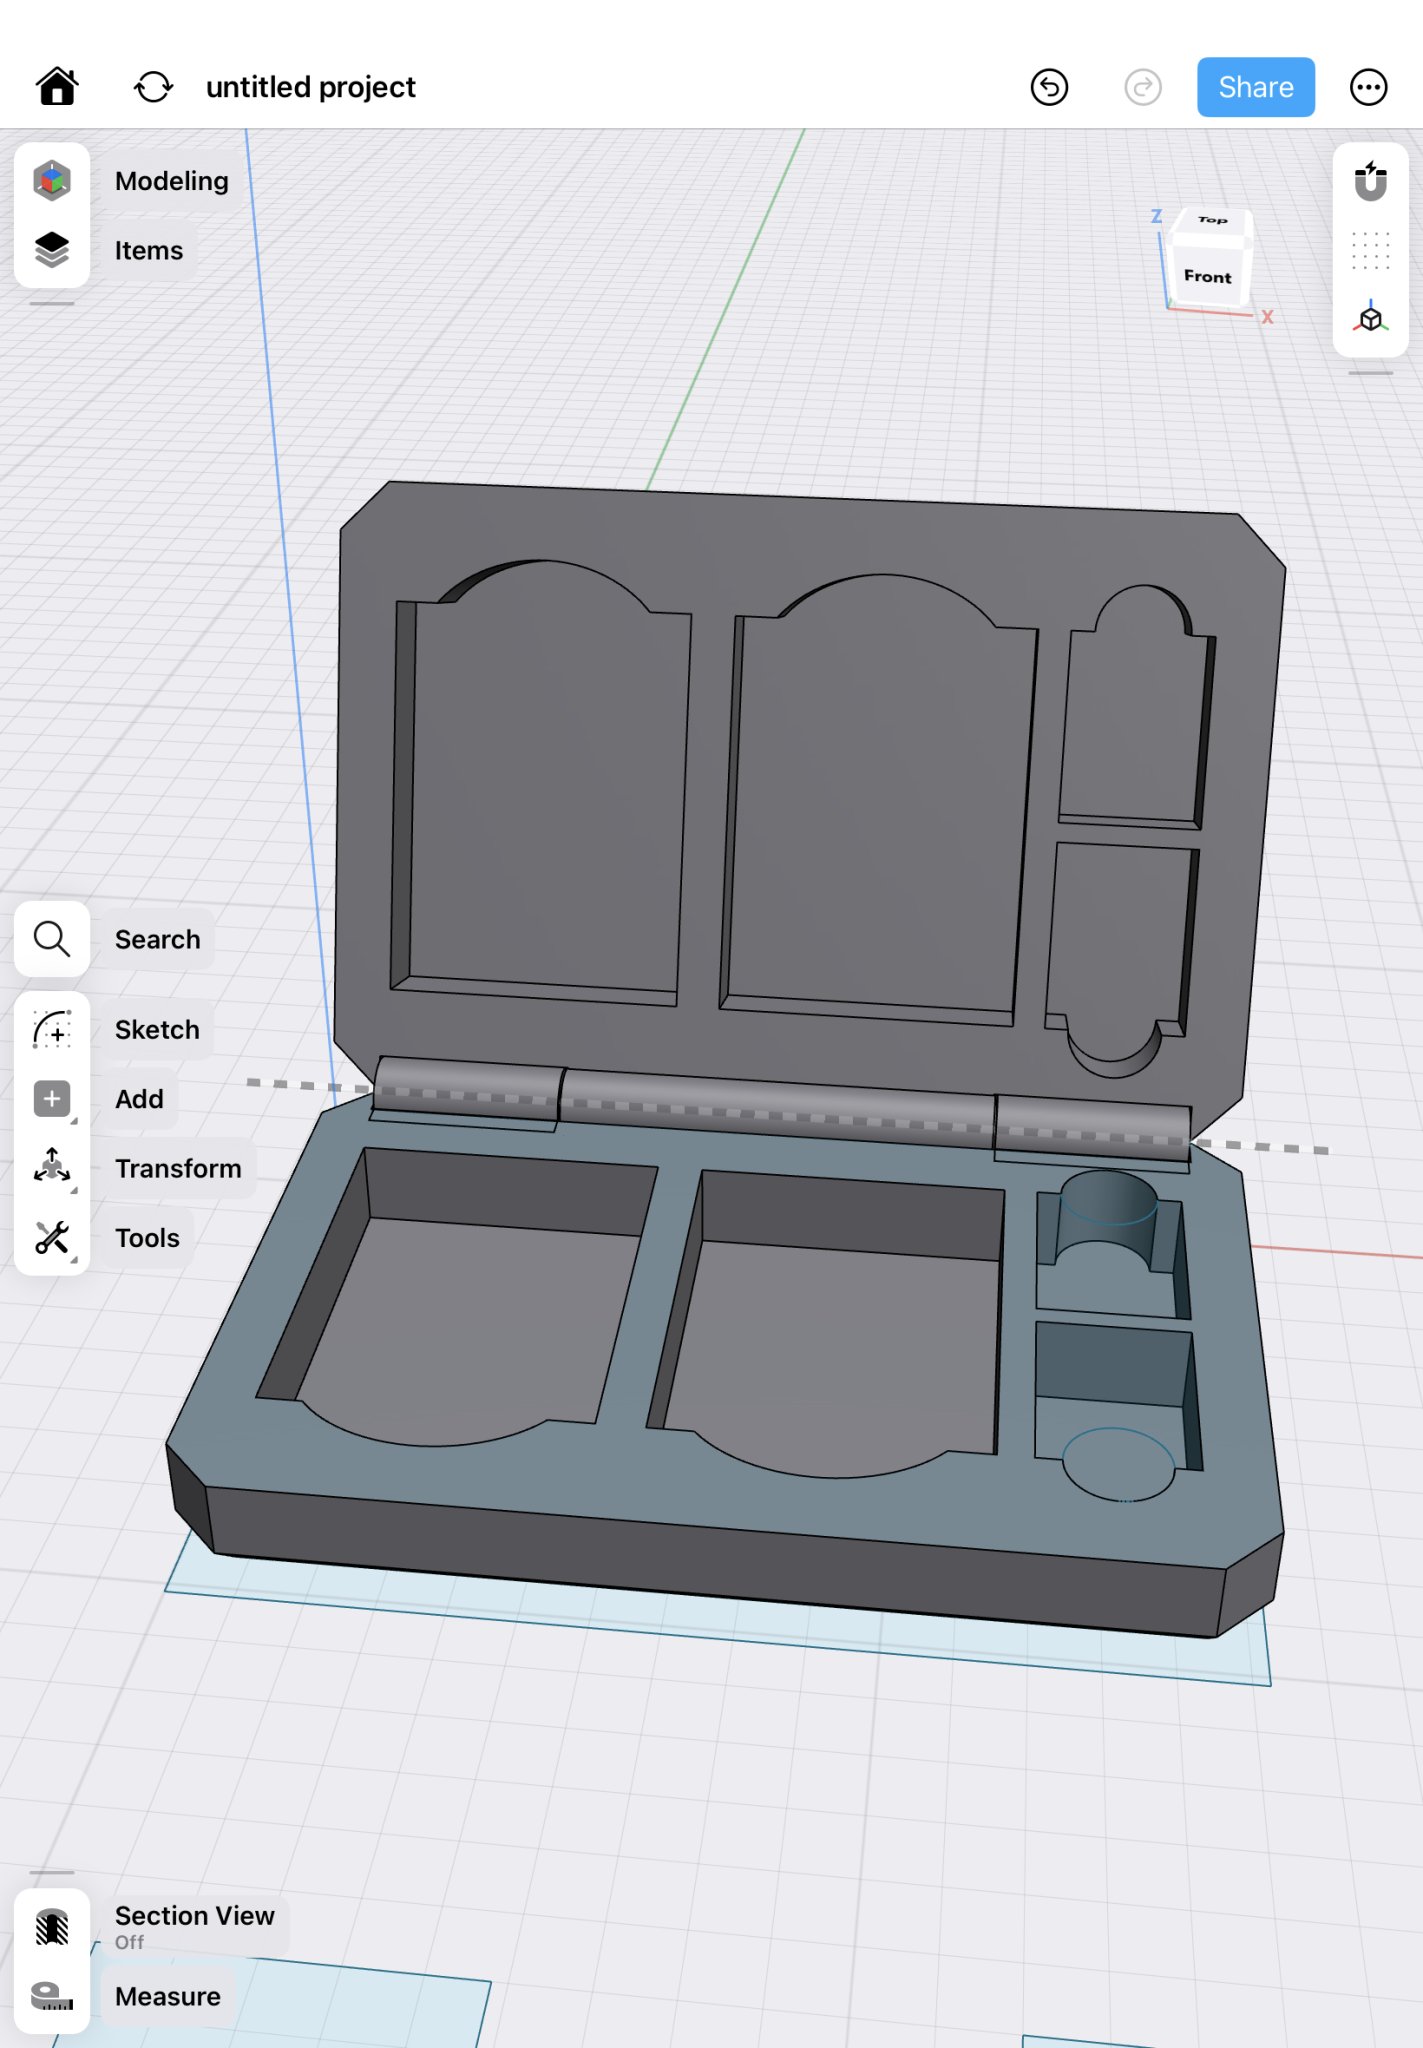The height and width of the screenshot is (2048, 1423).
Task: Select the Measure tape tool
Action: [x=52, y=1996]
